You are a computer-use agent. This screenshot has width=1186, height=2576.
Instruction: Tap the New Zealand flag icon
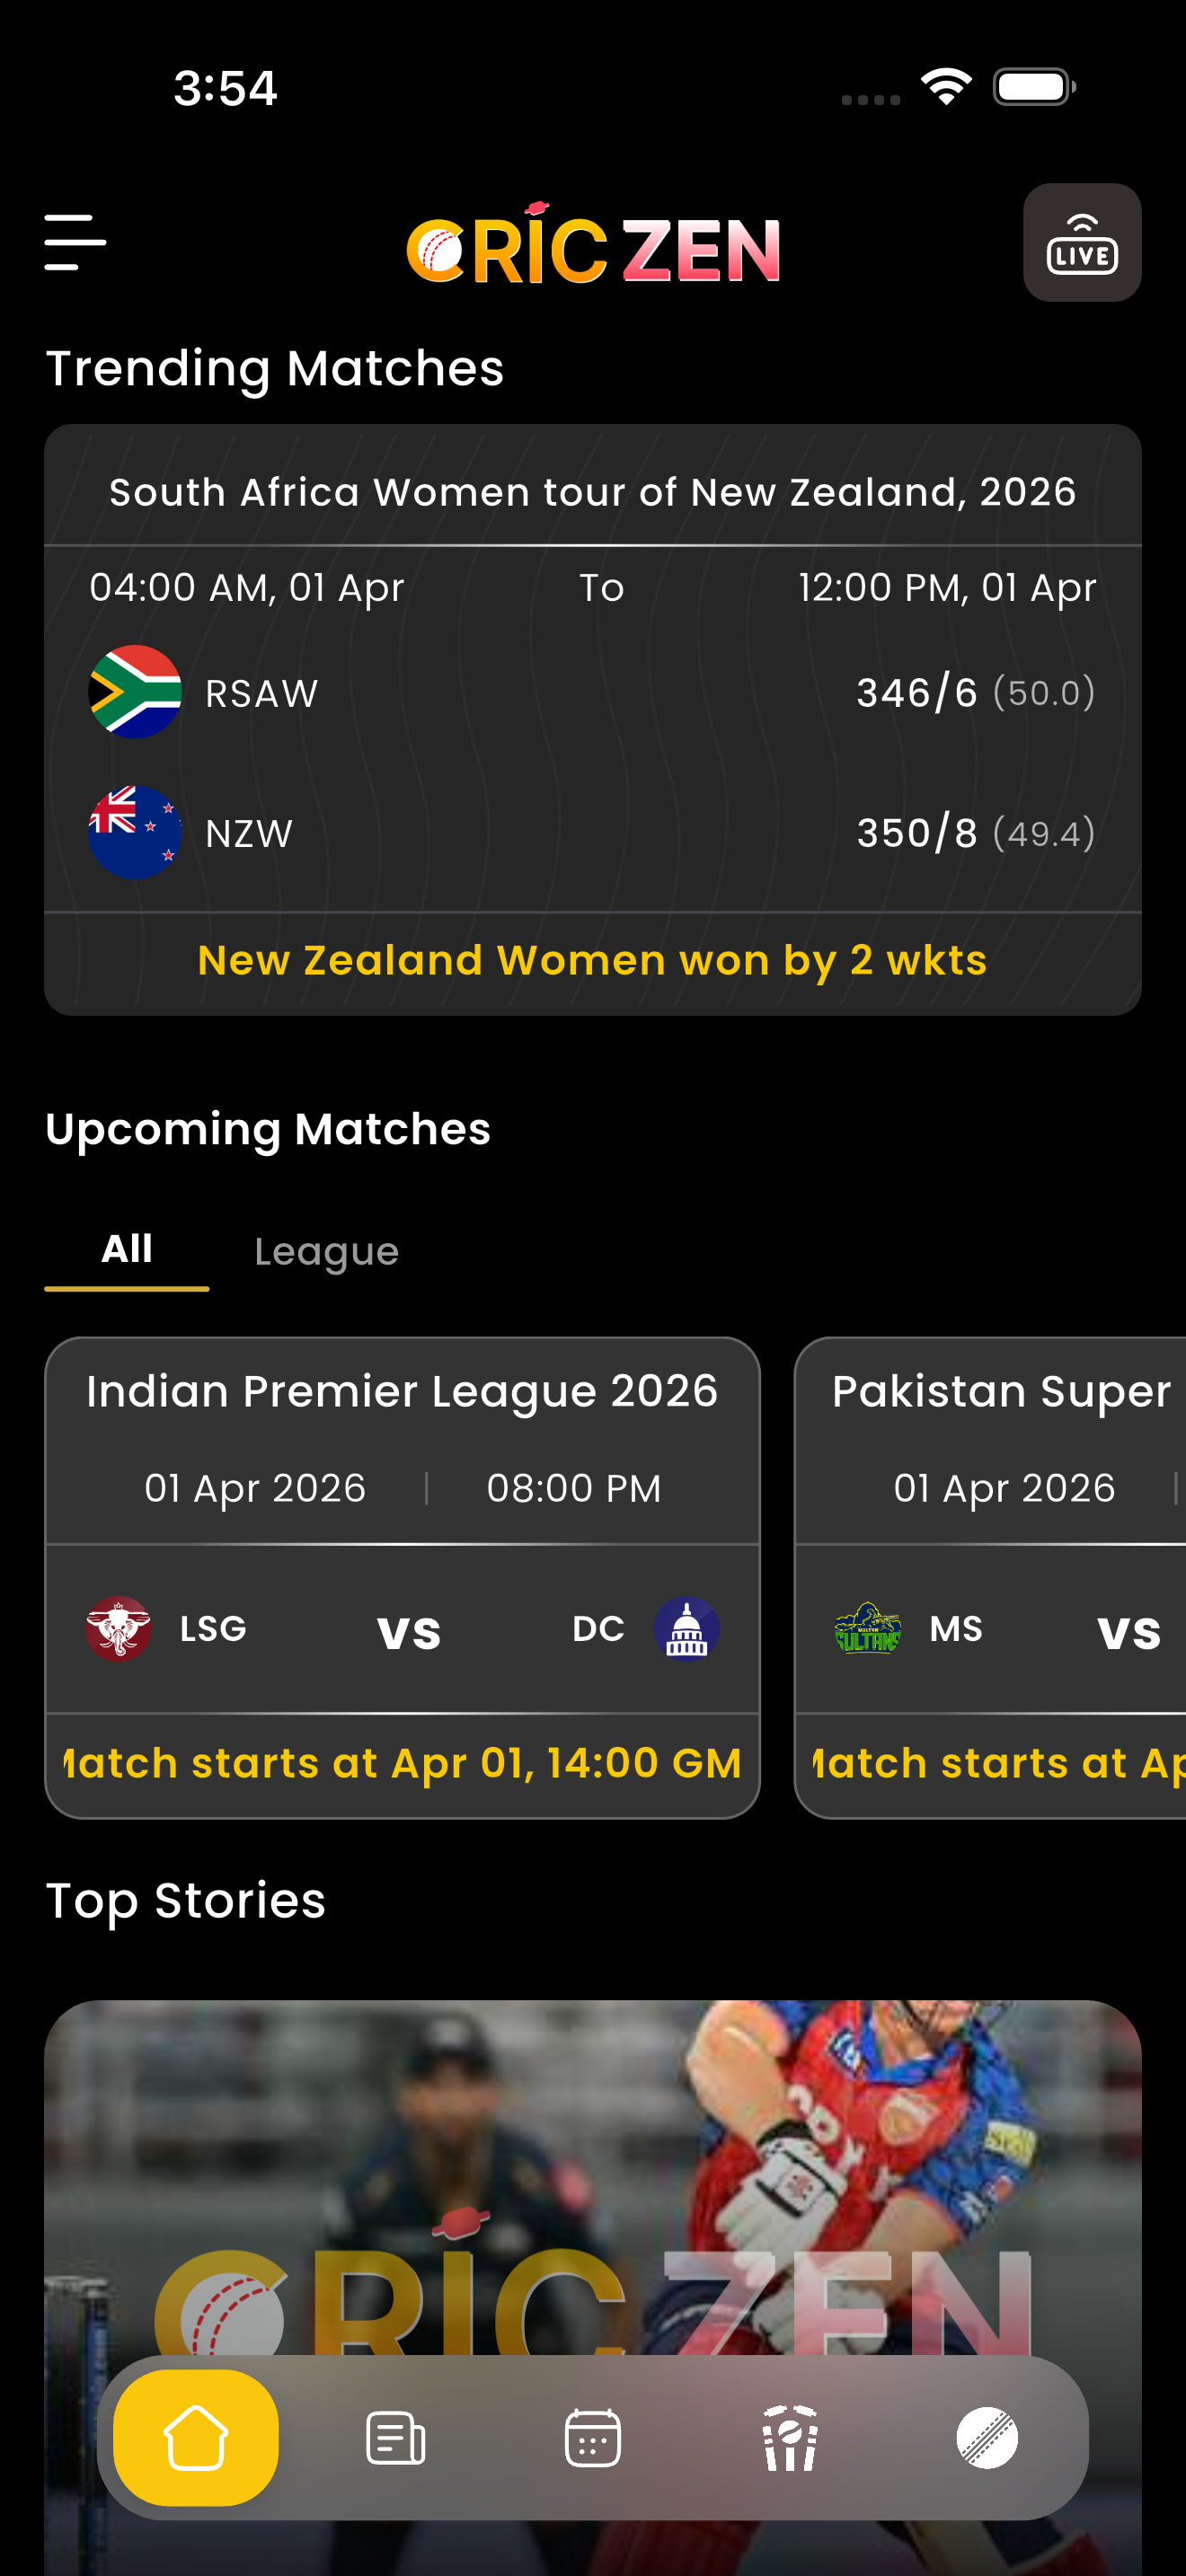[135, 832]
